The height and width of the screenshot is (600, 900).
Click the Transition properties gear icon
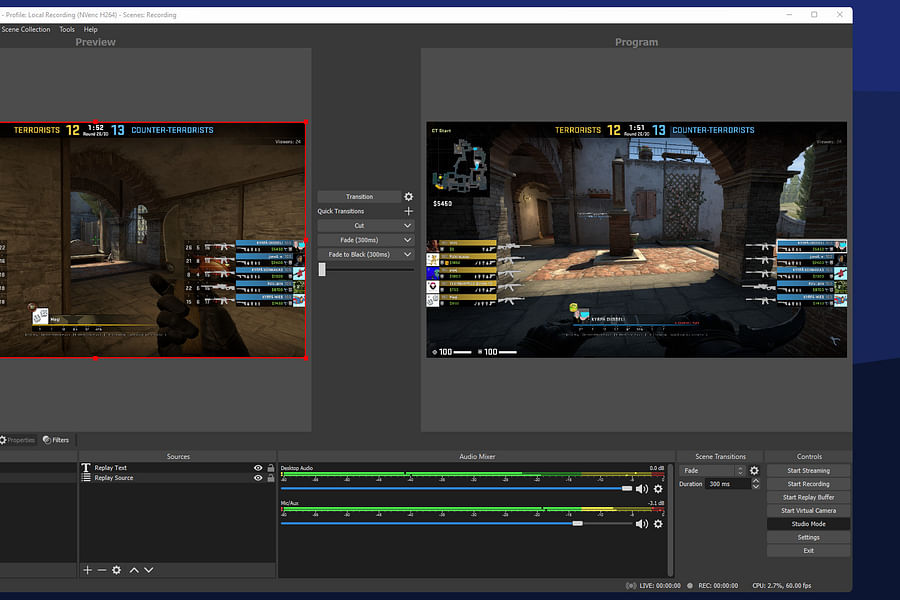(408, 196)
